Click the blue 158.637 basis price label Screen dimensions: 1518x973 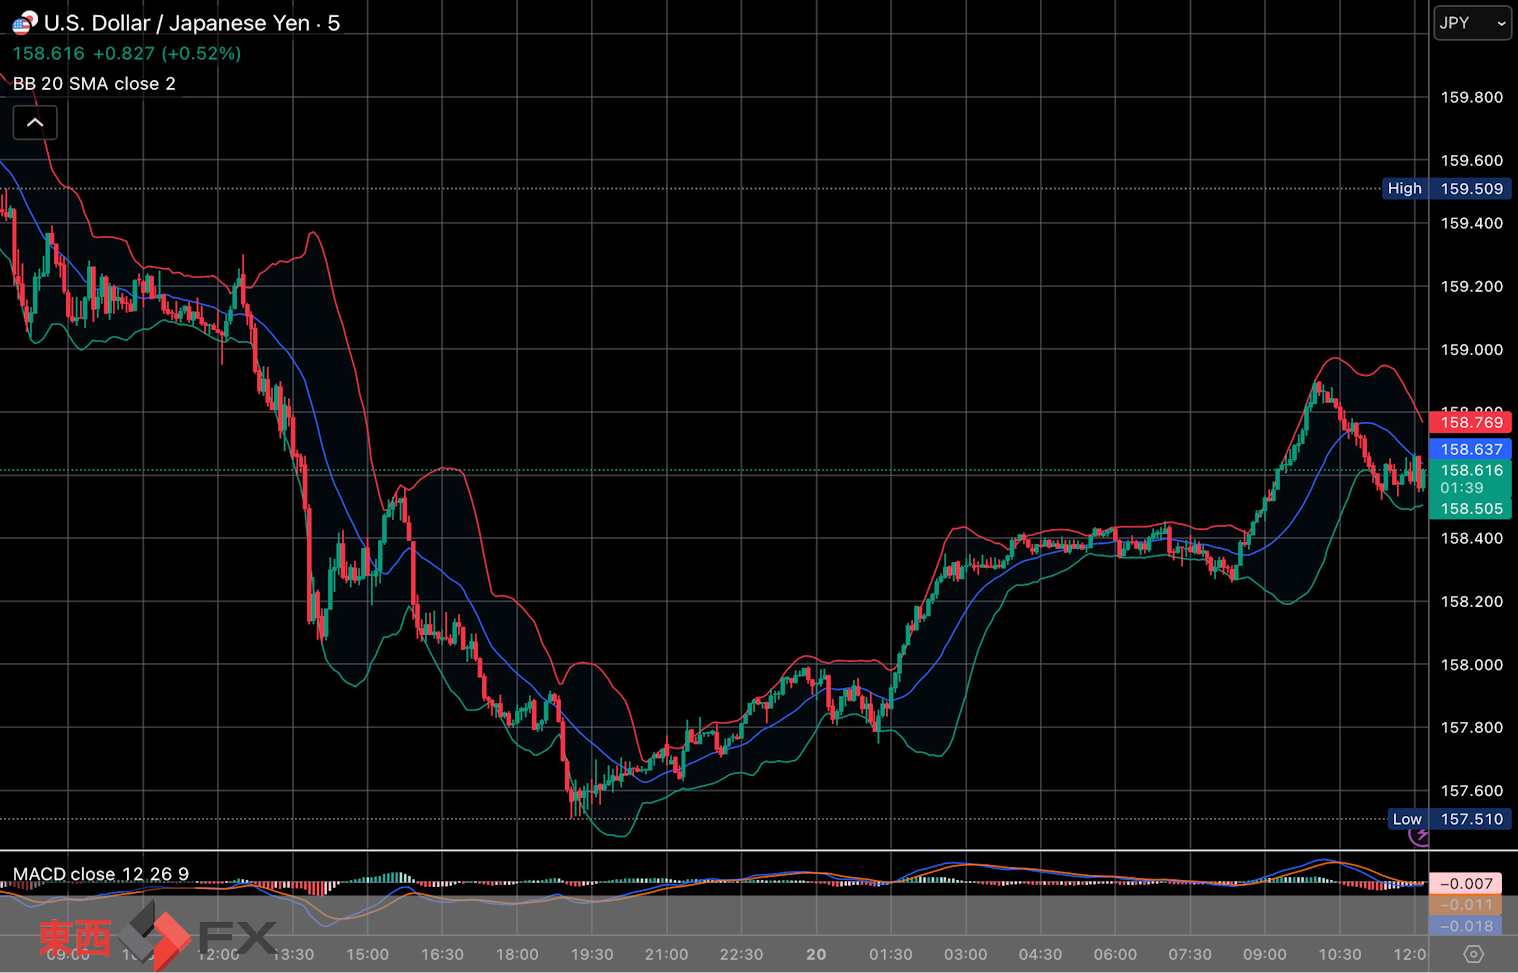pyautogui.click(x=1471, y=450)
